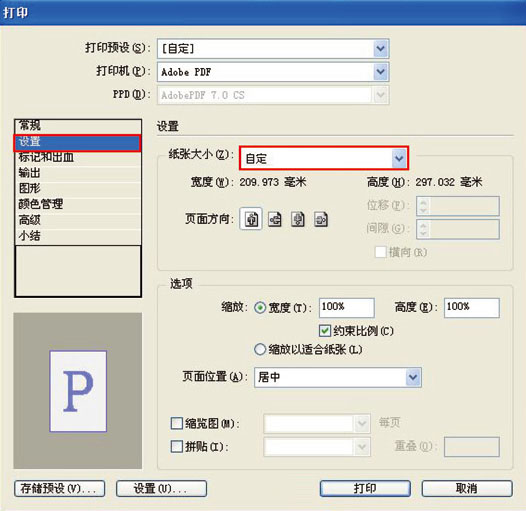
Task: Choose reverse landscape orientation icon
Action: [x=321, y=219]
